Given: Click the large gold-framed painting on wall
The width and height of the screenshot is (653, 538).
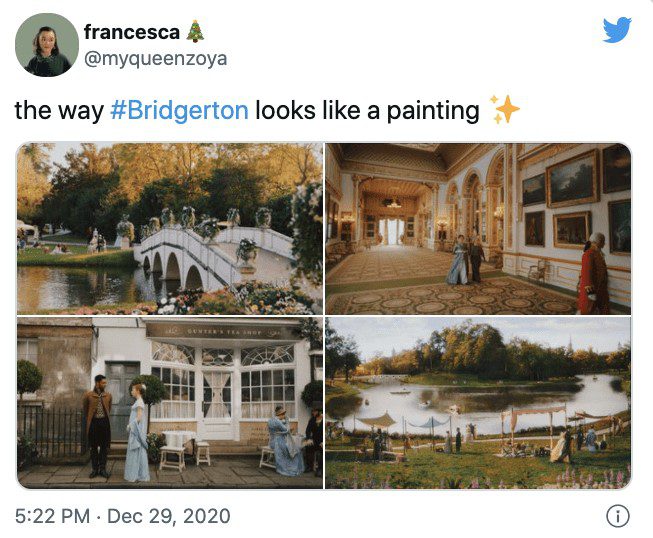Looking at the screenshot, I should tap(573, 179).
